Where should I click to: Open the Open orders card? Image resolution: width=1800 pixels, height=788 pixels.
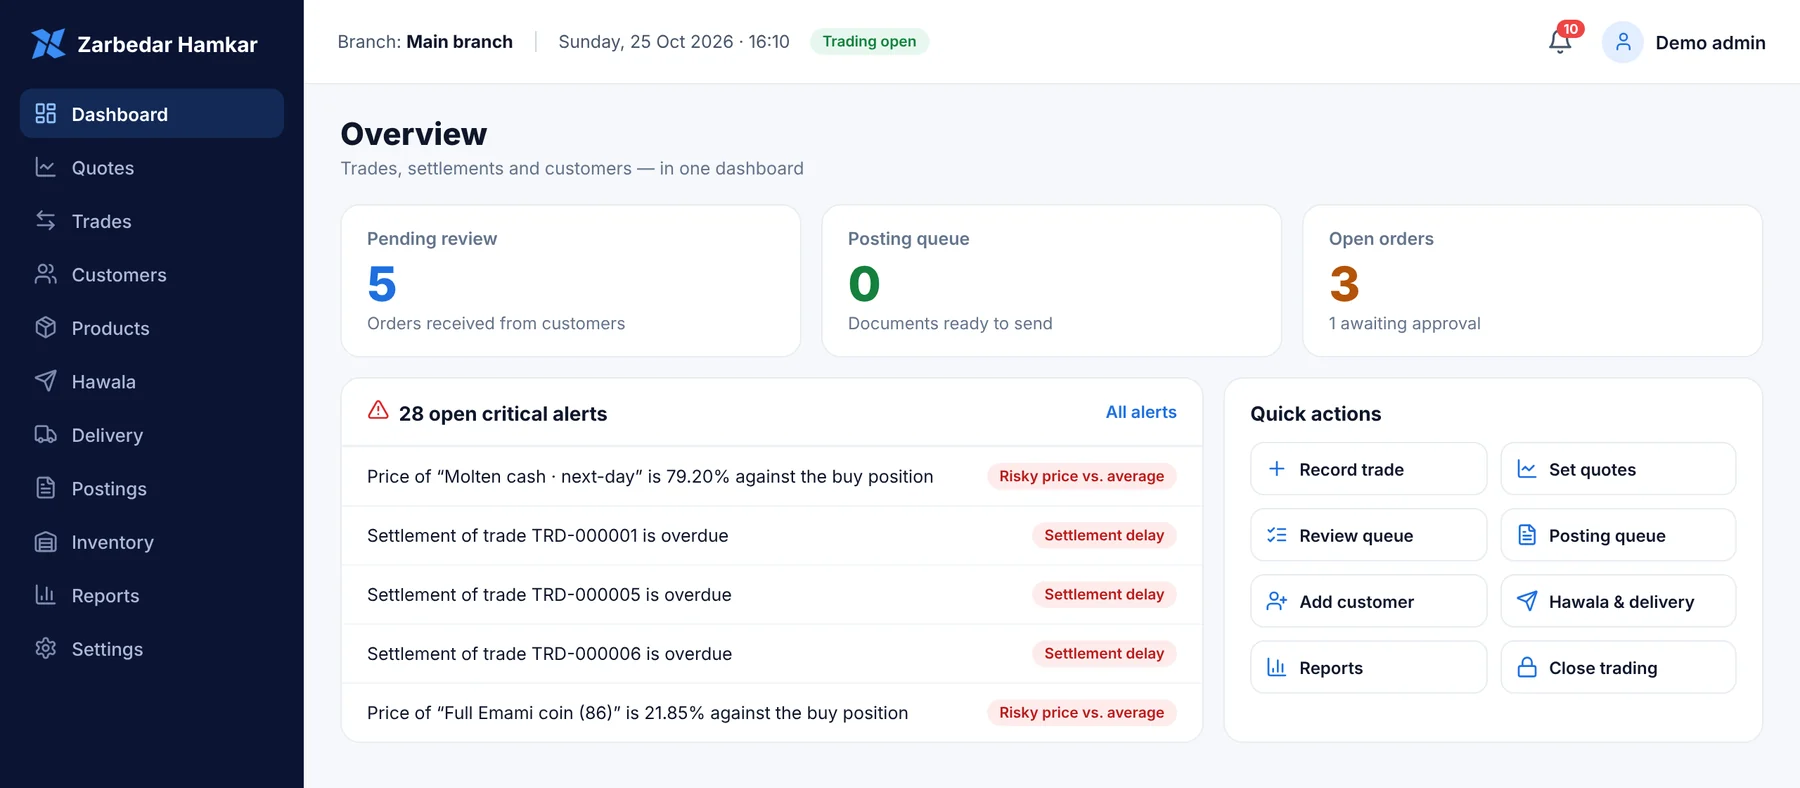point(1532,281)
